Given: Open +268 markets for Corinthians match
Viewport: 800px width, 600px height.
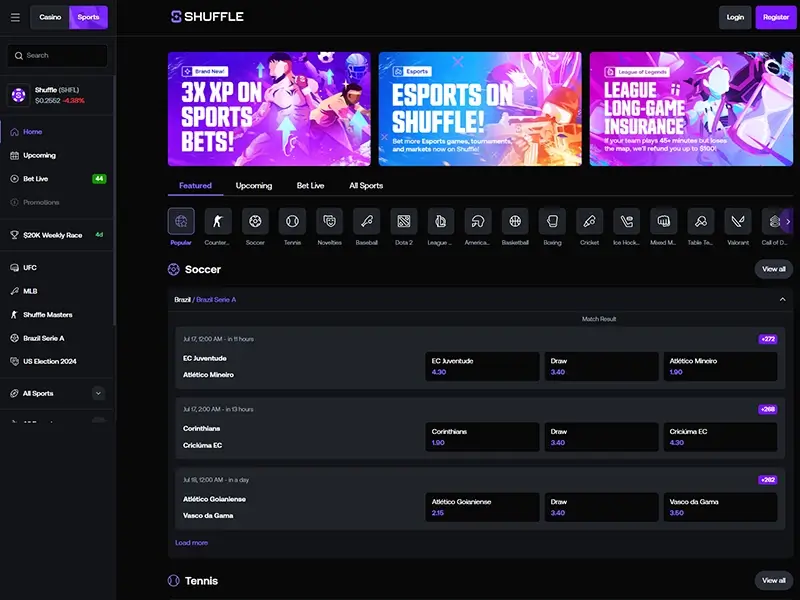Looking at the screenshot, I should tap(768, 409).
